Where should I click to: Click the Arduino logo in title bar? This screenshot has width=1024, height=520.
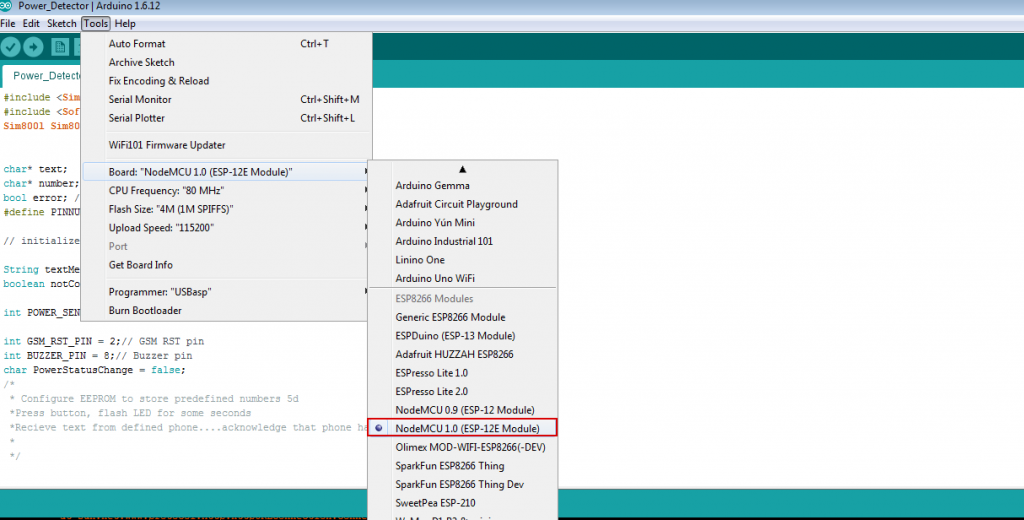pos(8,8)
